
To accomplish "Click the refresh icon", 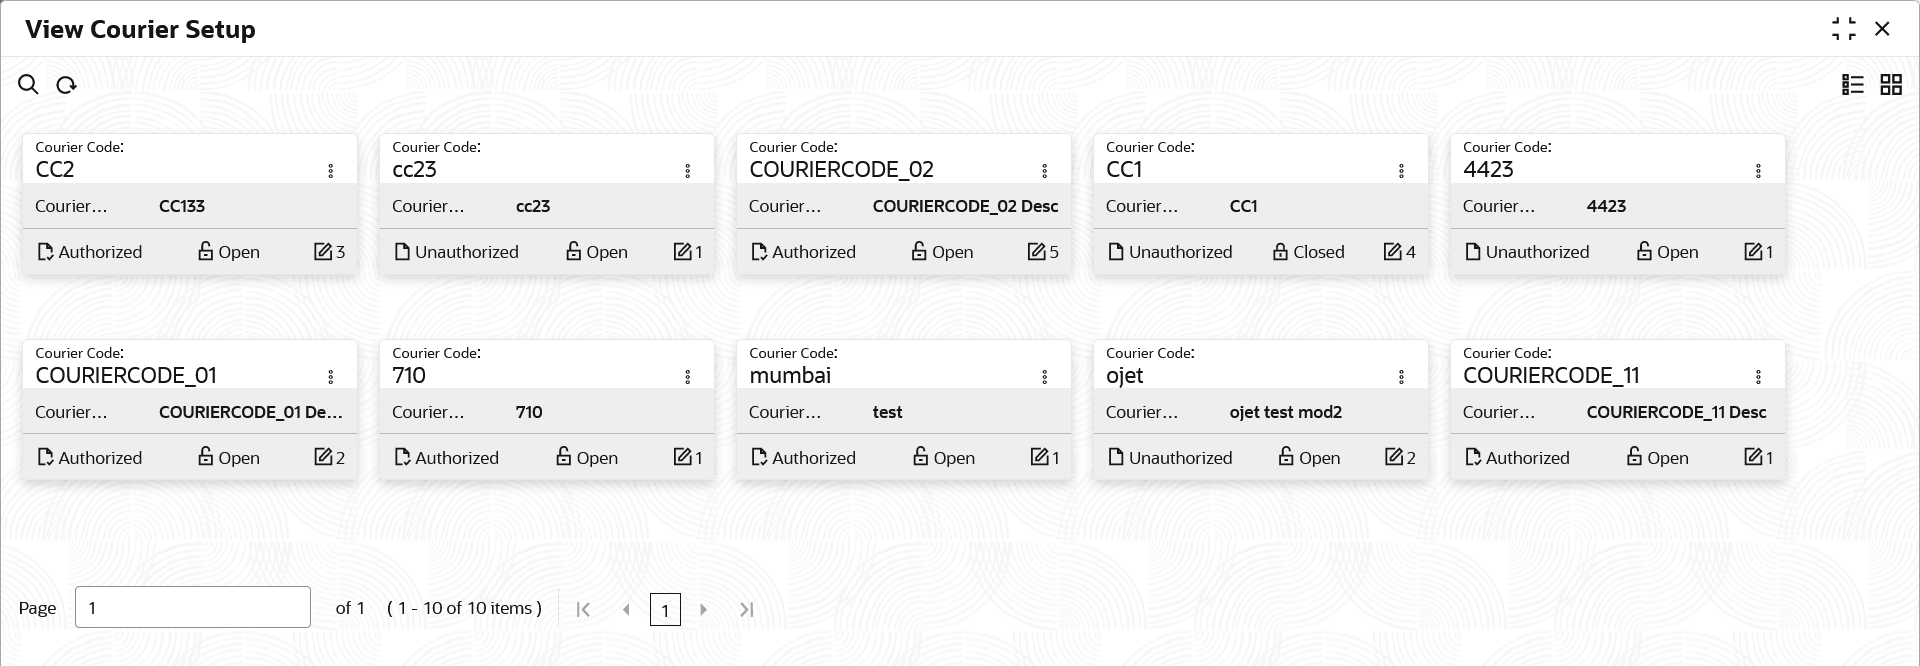I will 66,85.
